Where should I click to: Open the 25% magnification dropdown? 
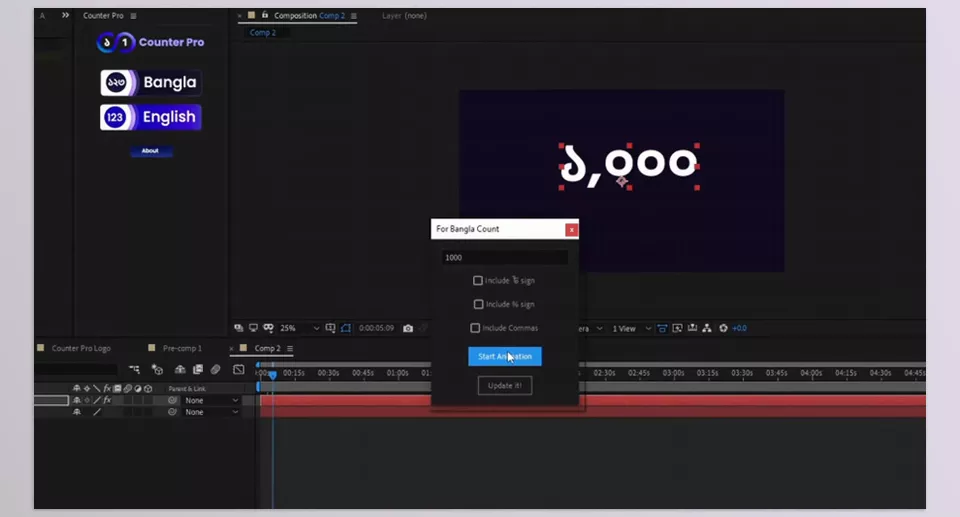click(x=299, y=328)
